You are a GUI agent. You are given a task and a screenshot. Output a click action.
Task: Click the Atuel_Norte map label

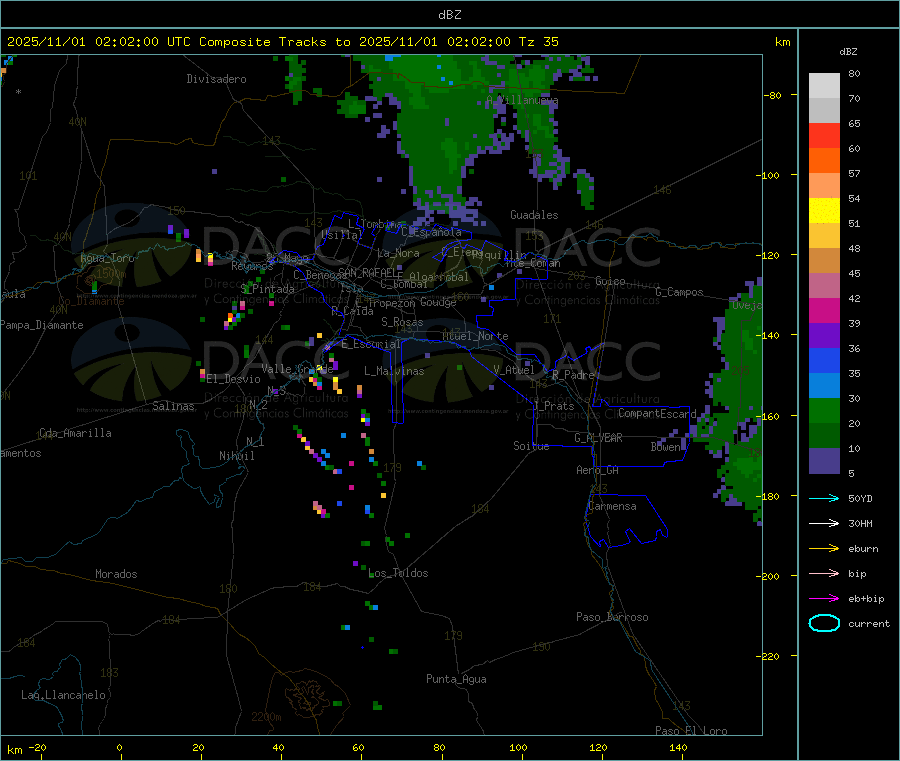point(475,336)
